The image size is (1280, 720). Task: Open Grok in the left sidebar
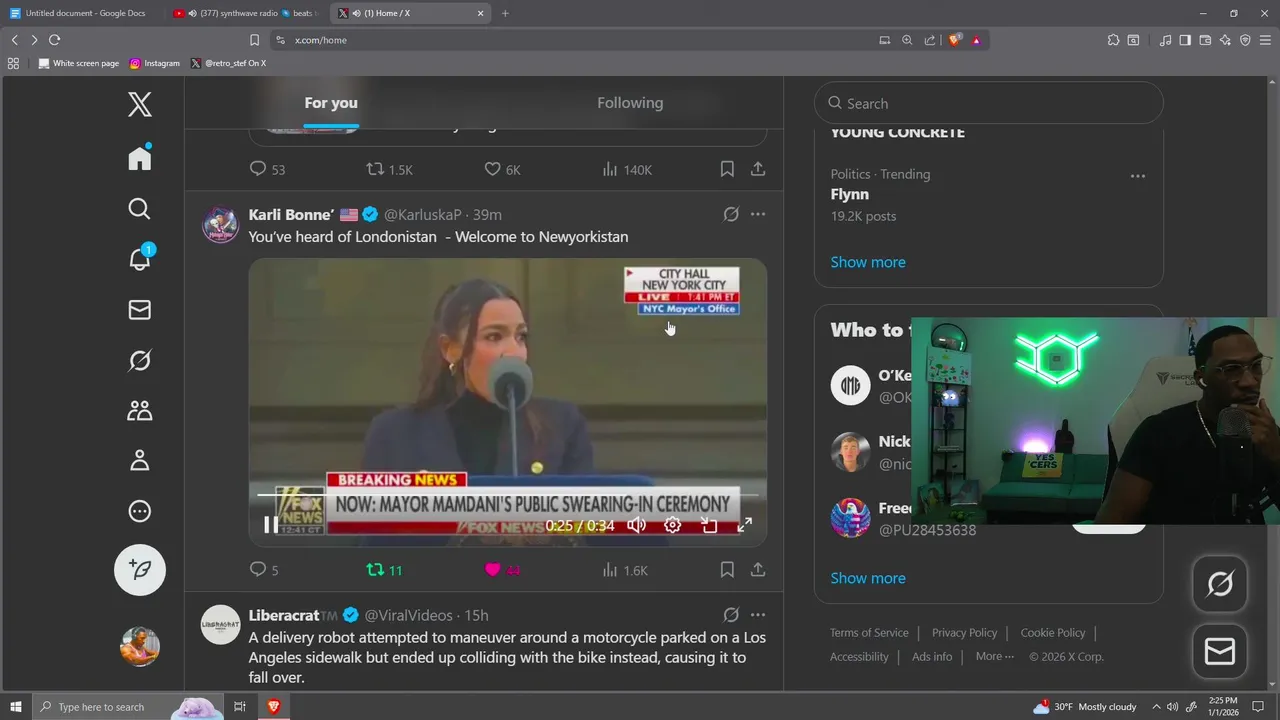pyautogui.click(x=140, y=360)
